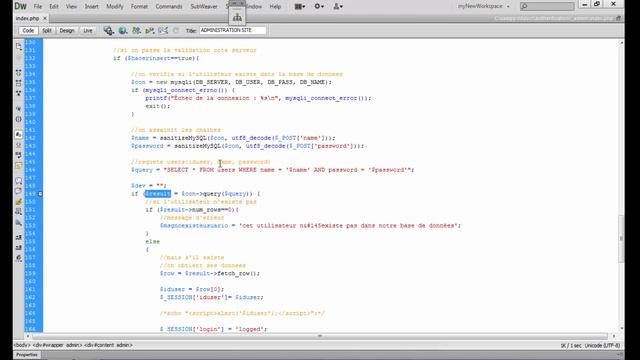Toggle Highlight Invalid Code
Image resolution: width=640 pixels, height=360 pixels.
click(x=19, y=145)
